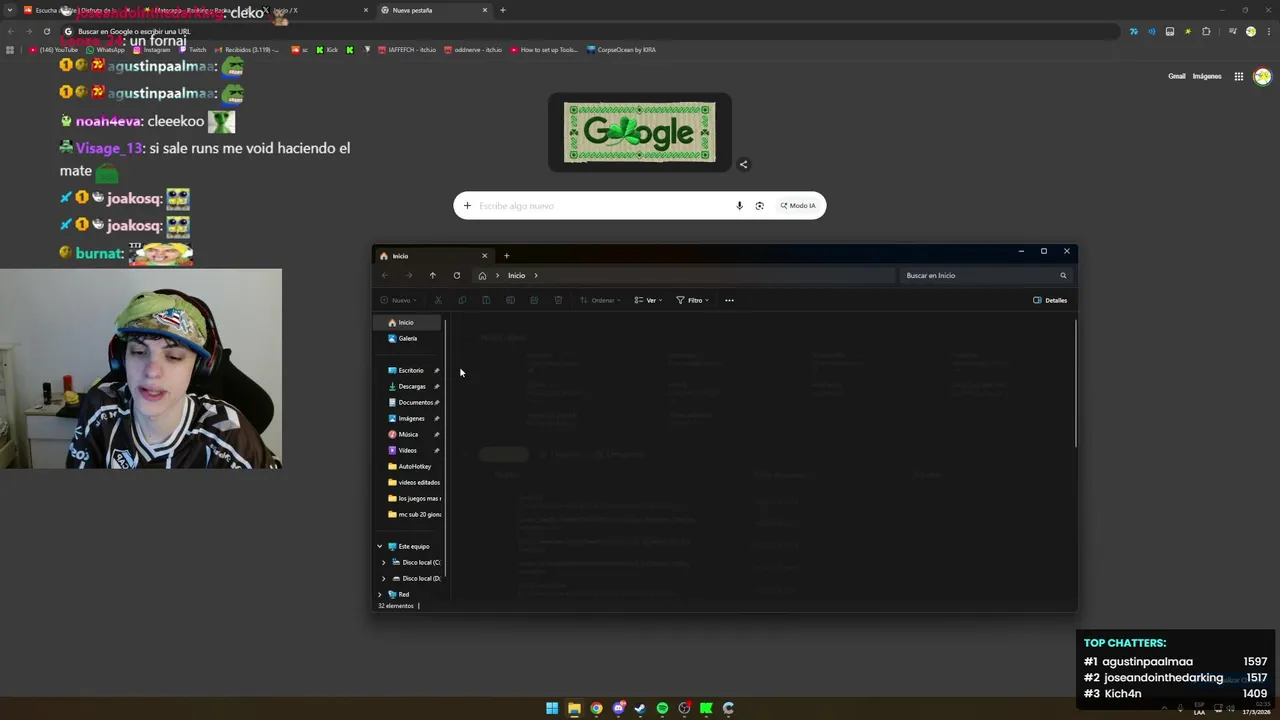
Task: Click the home icon in Explorer address bar
Action: pyautogui.click(x=482, y=275)
